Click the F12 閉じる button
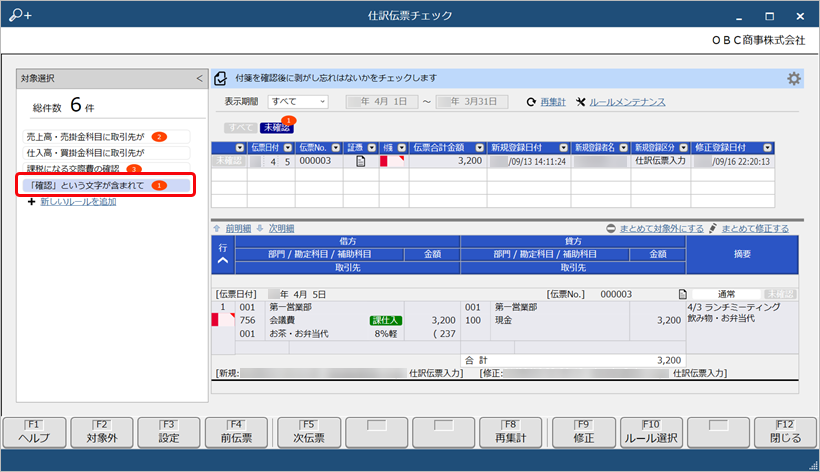 click(785, 432)
